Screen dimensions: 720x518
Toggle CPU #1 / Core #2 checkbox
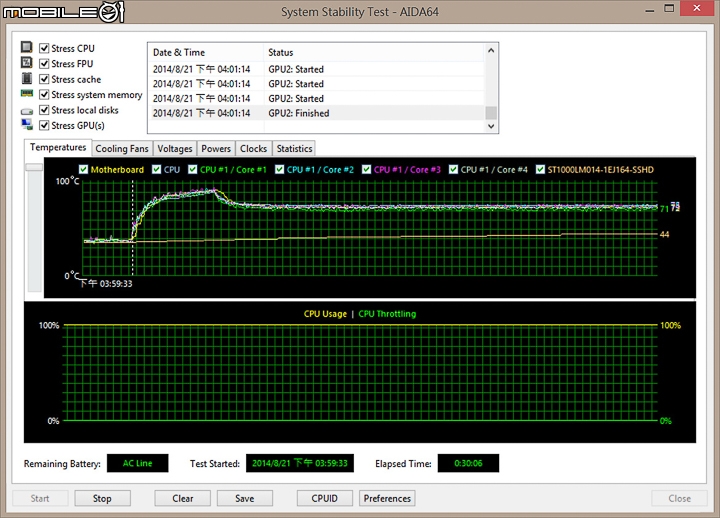(279, 169)
